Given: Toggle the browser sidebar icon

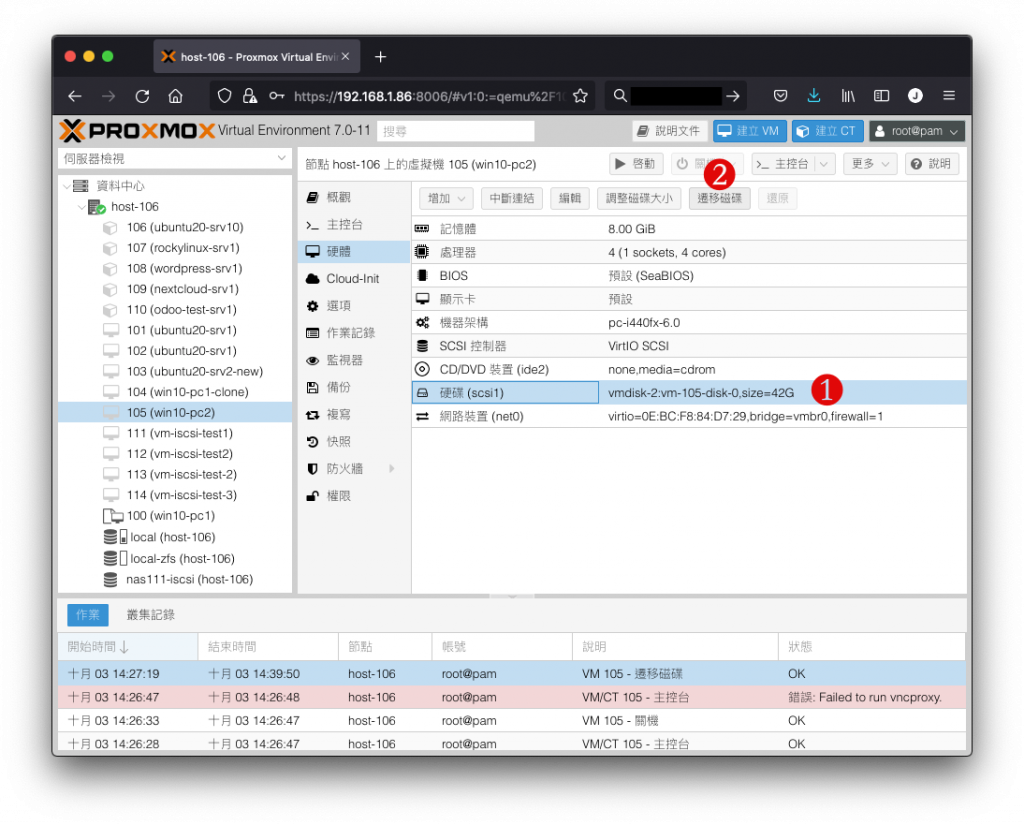Looking at the screenshot, I should pos(881,96).
